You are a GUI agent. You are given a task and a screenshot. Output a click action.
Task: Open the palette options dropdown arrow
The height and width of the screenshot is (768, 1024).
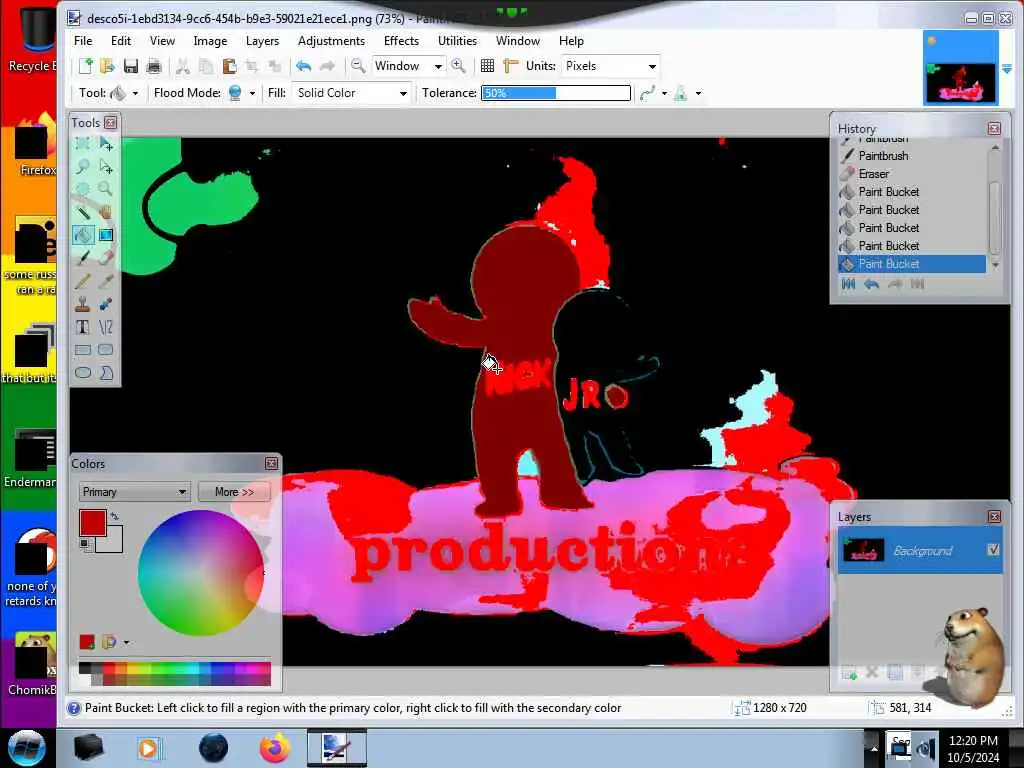coord(126,643)
